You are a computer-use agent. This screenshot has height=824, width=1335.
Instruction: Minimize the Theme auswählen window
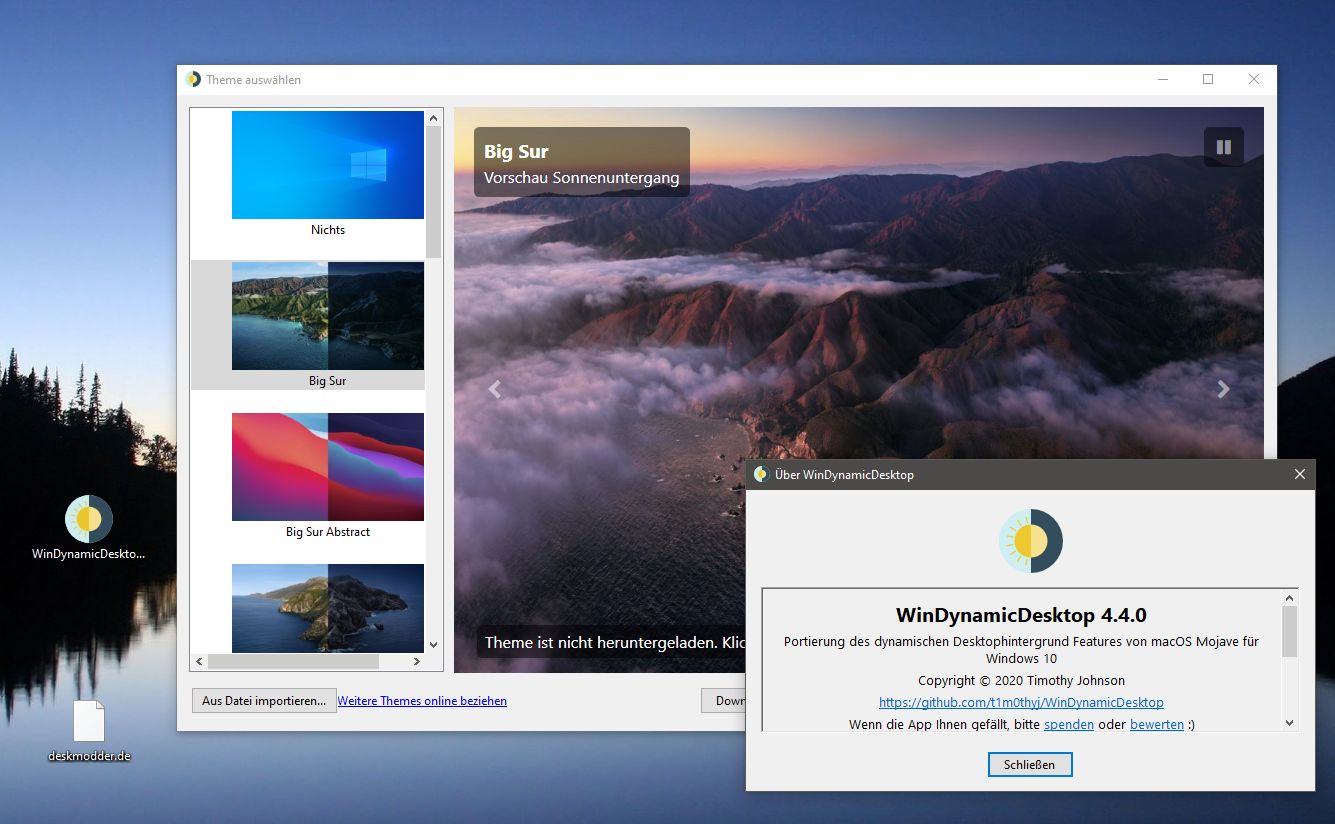[1163, 79]
